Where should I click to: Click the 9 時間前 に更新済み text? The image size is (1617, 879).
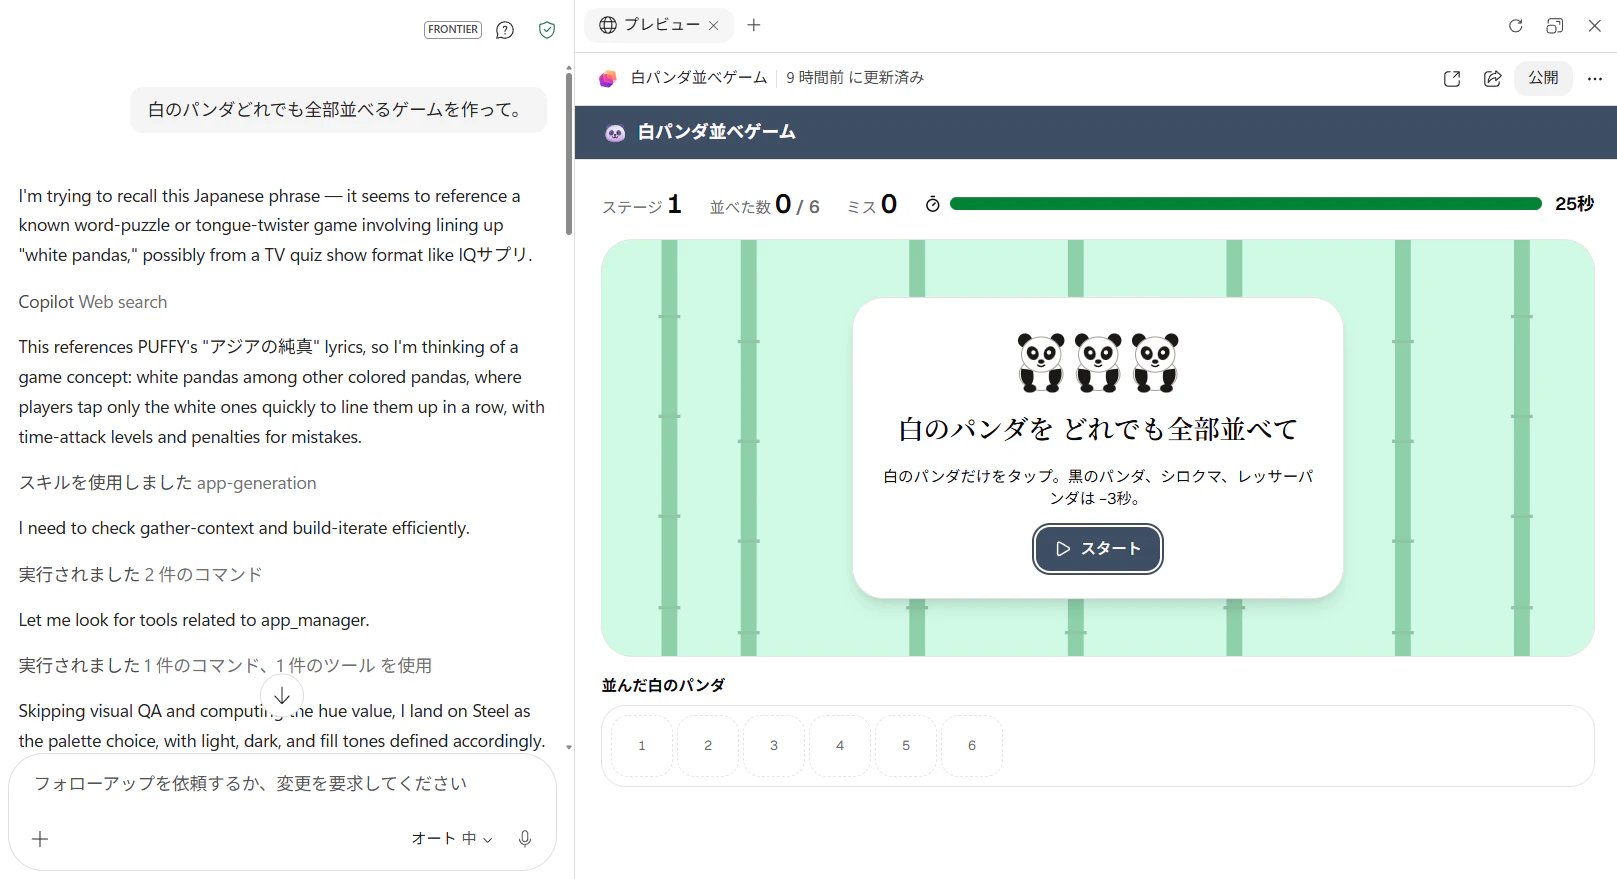(855, 78)
